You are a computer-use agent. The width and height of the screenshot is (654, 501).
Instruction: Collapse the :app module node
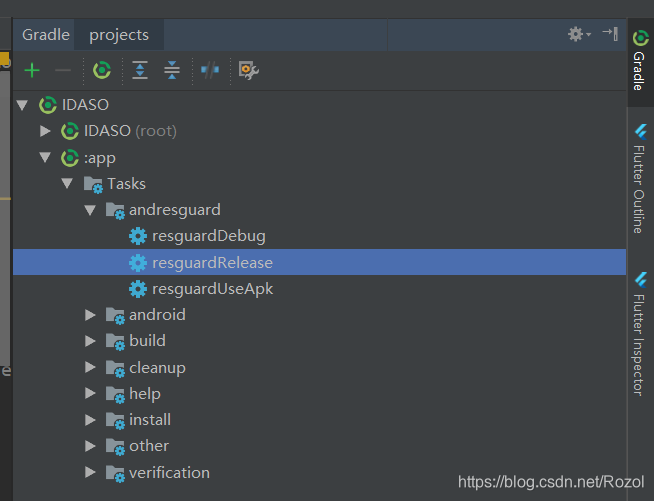(45, 157)
